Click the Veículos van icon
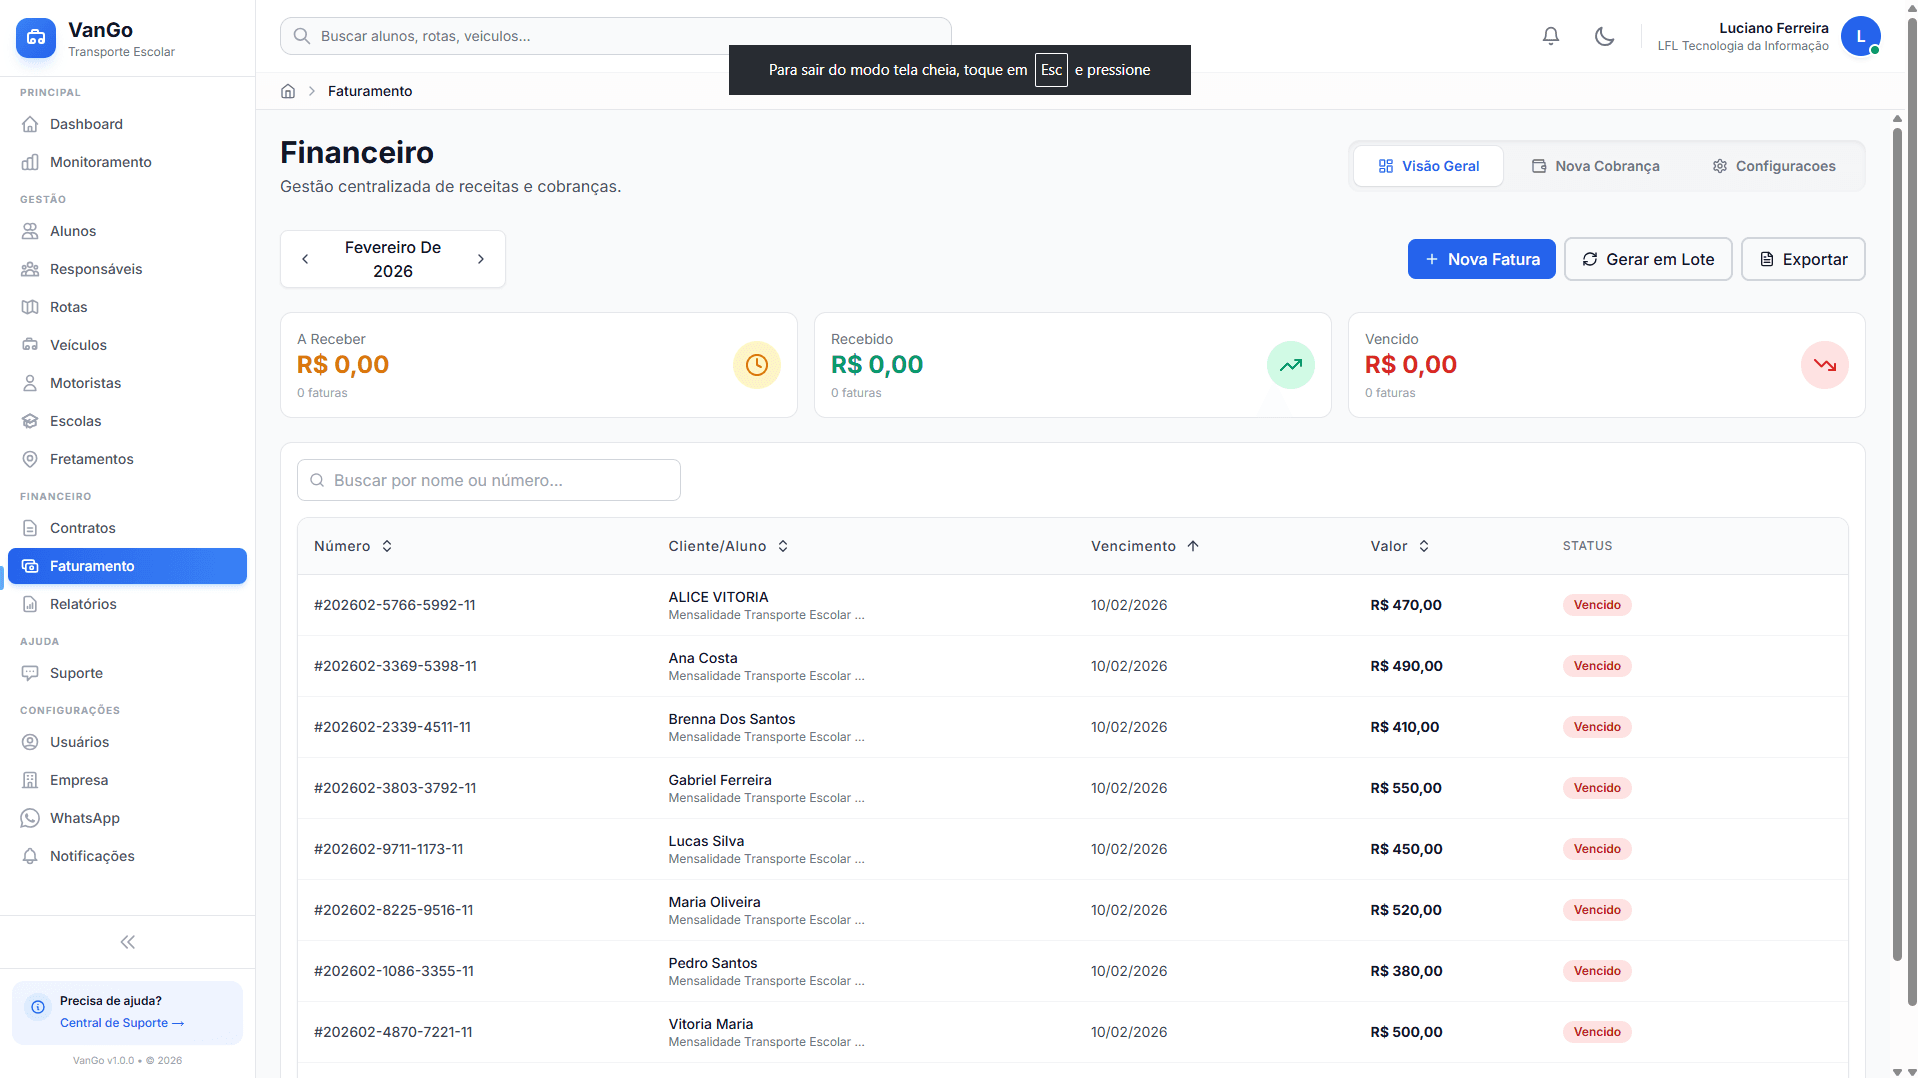 click(31, 345)
